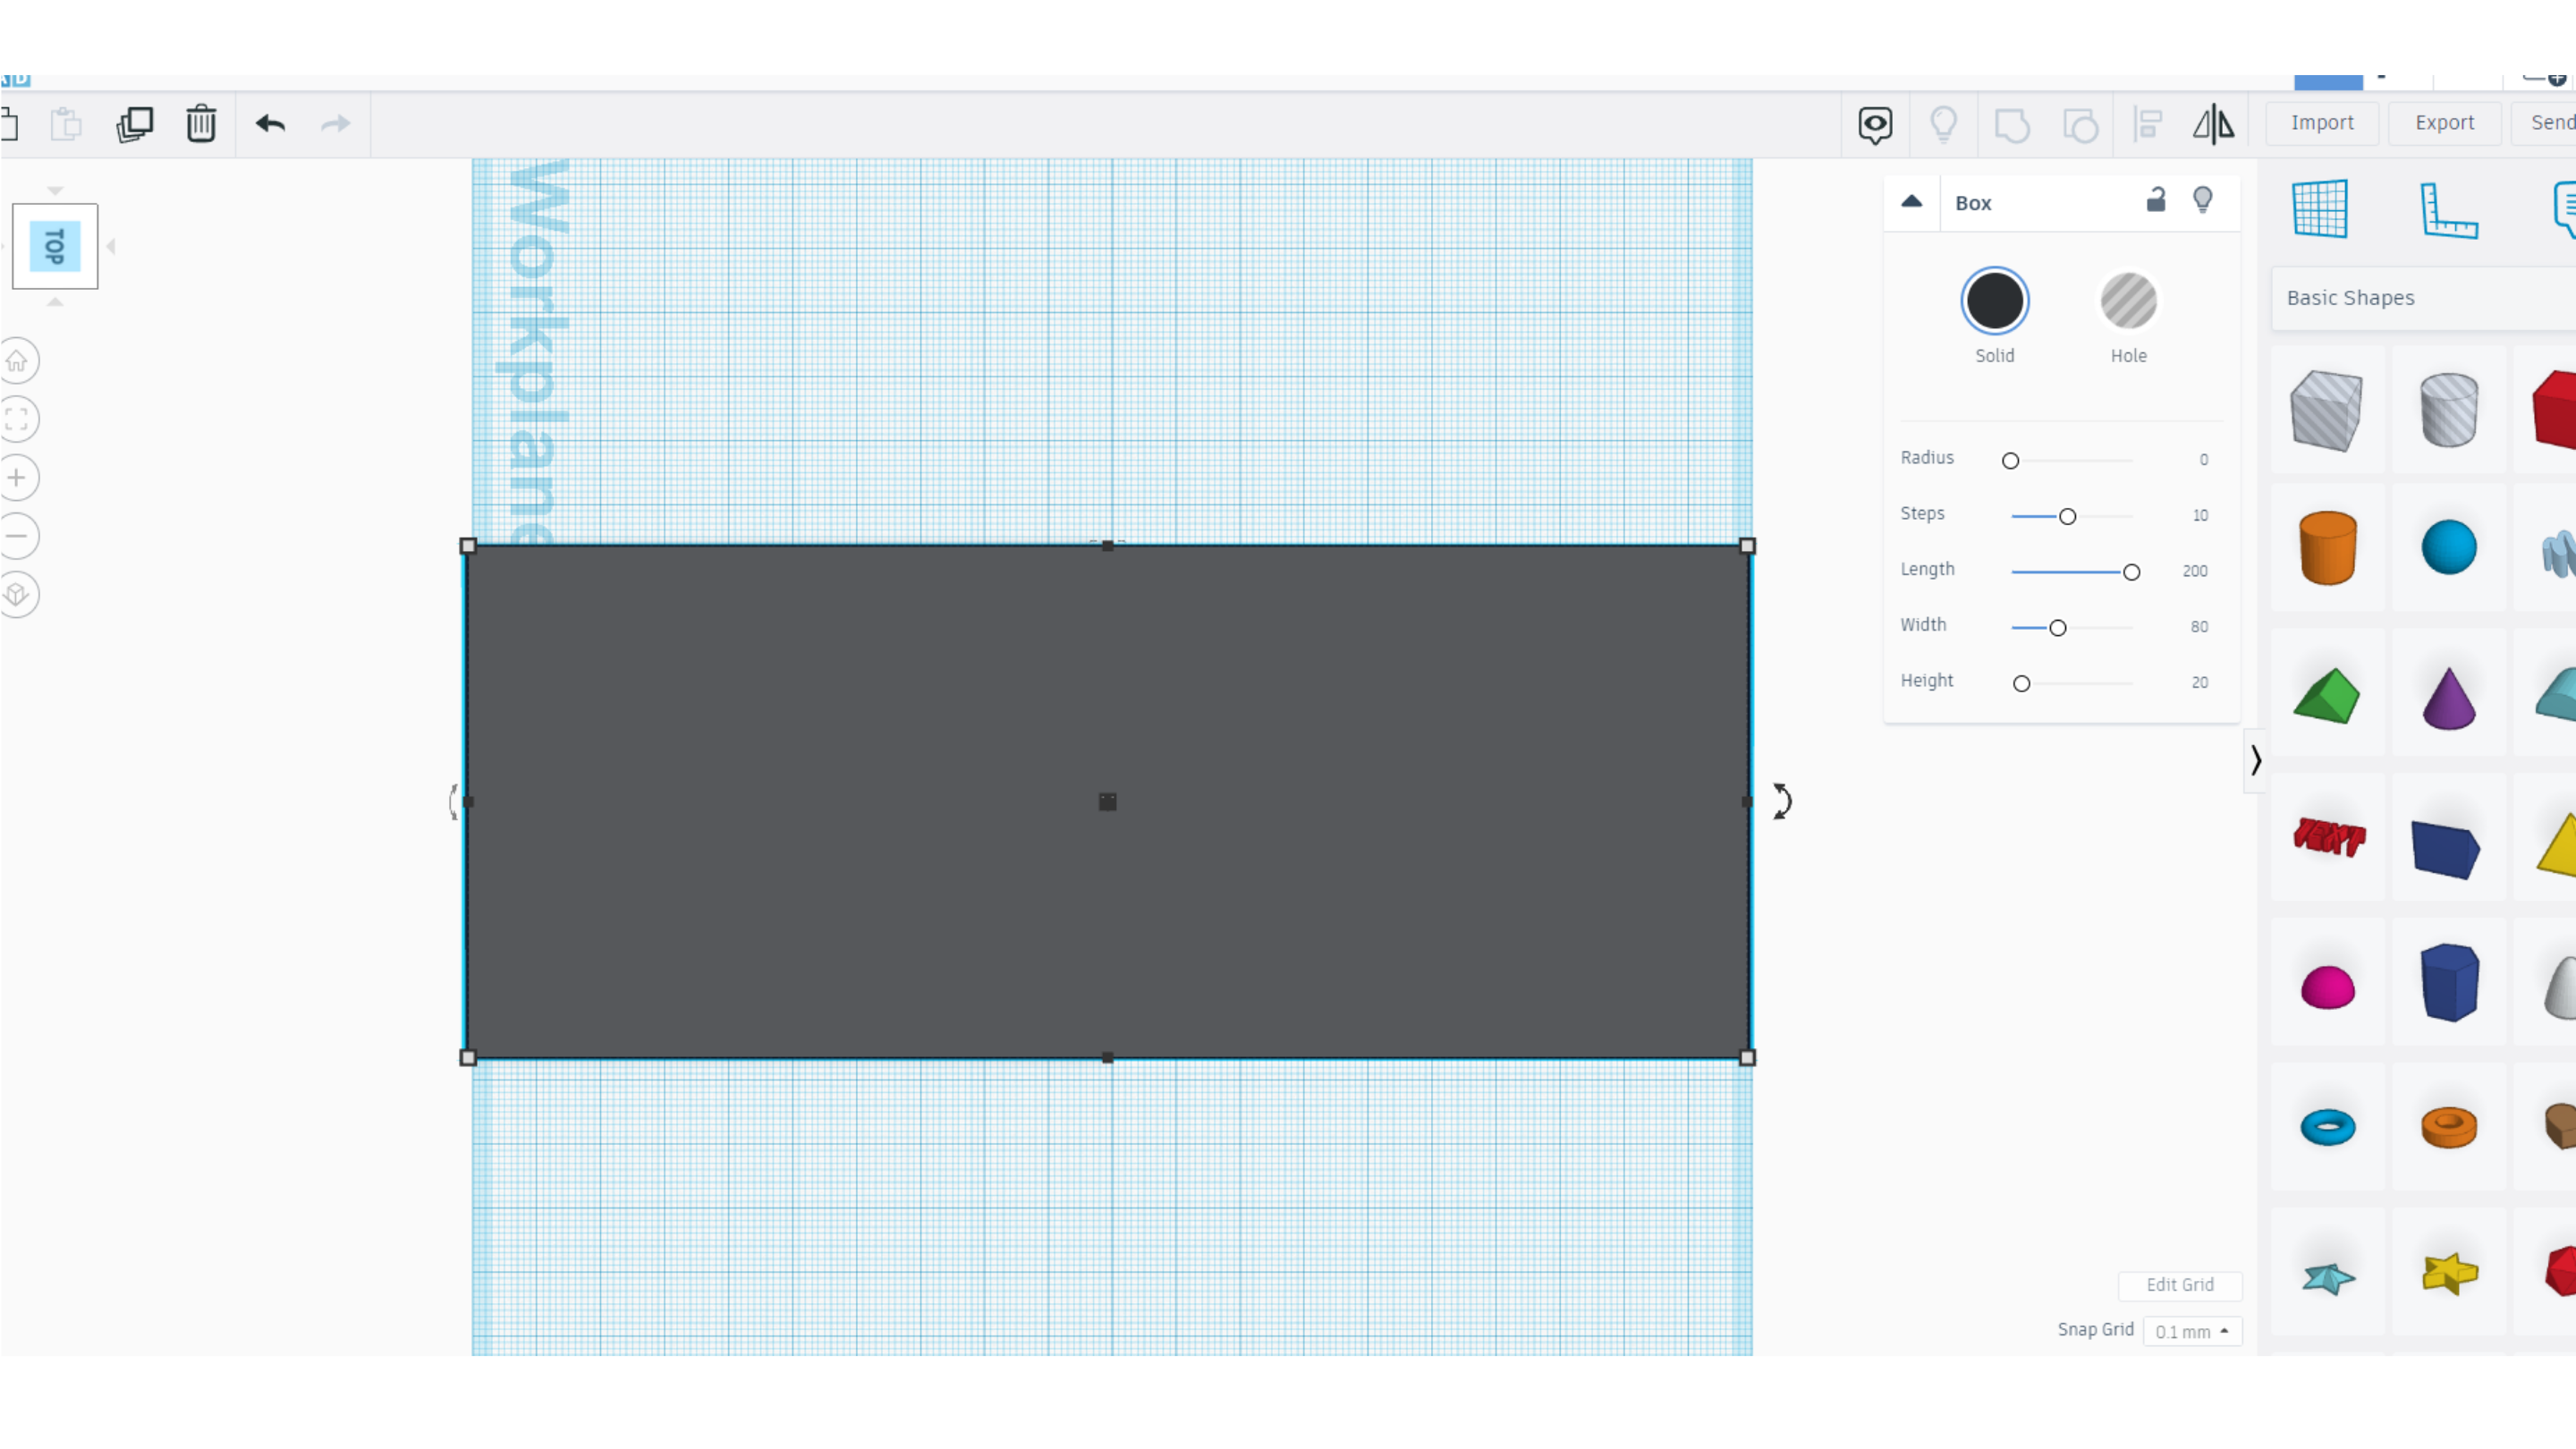Click the Undo arrow

[270, 124]
